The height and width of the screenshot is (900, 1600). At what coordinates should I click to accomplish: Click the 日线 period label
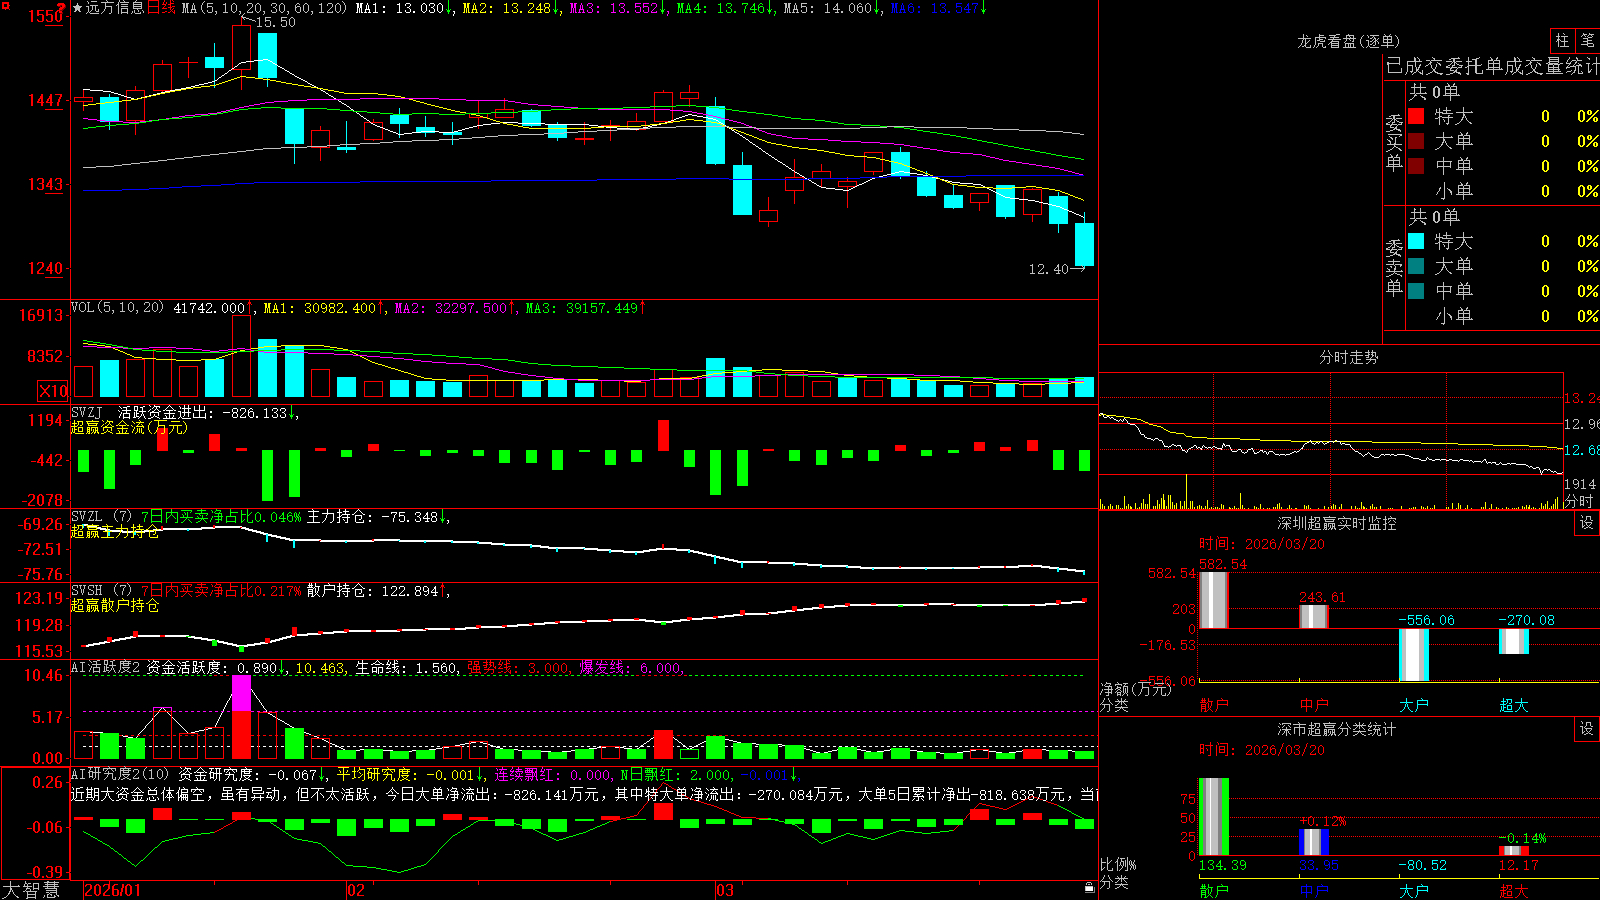[x=161, y=8]
